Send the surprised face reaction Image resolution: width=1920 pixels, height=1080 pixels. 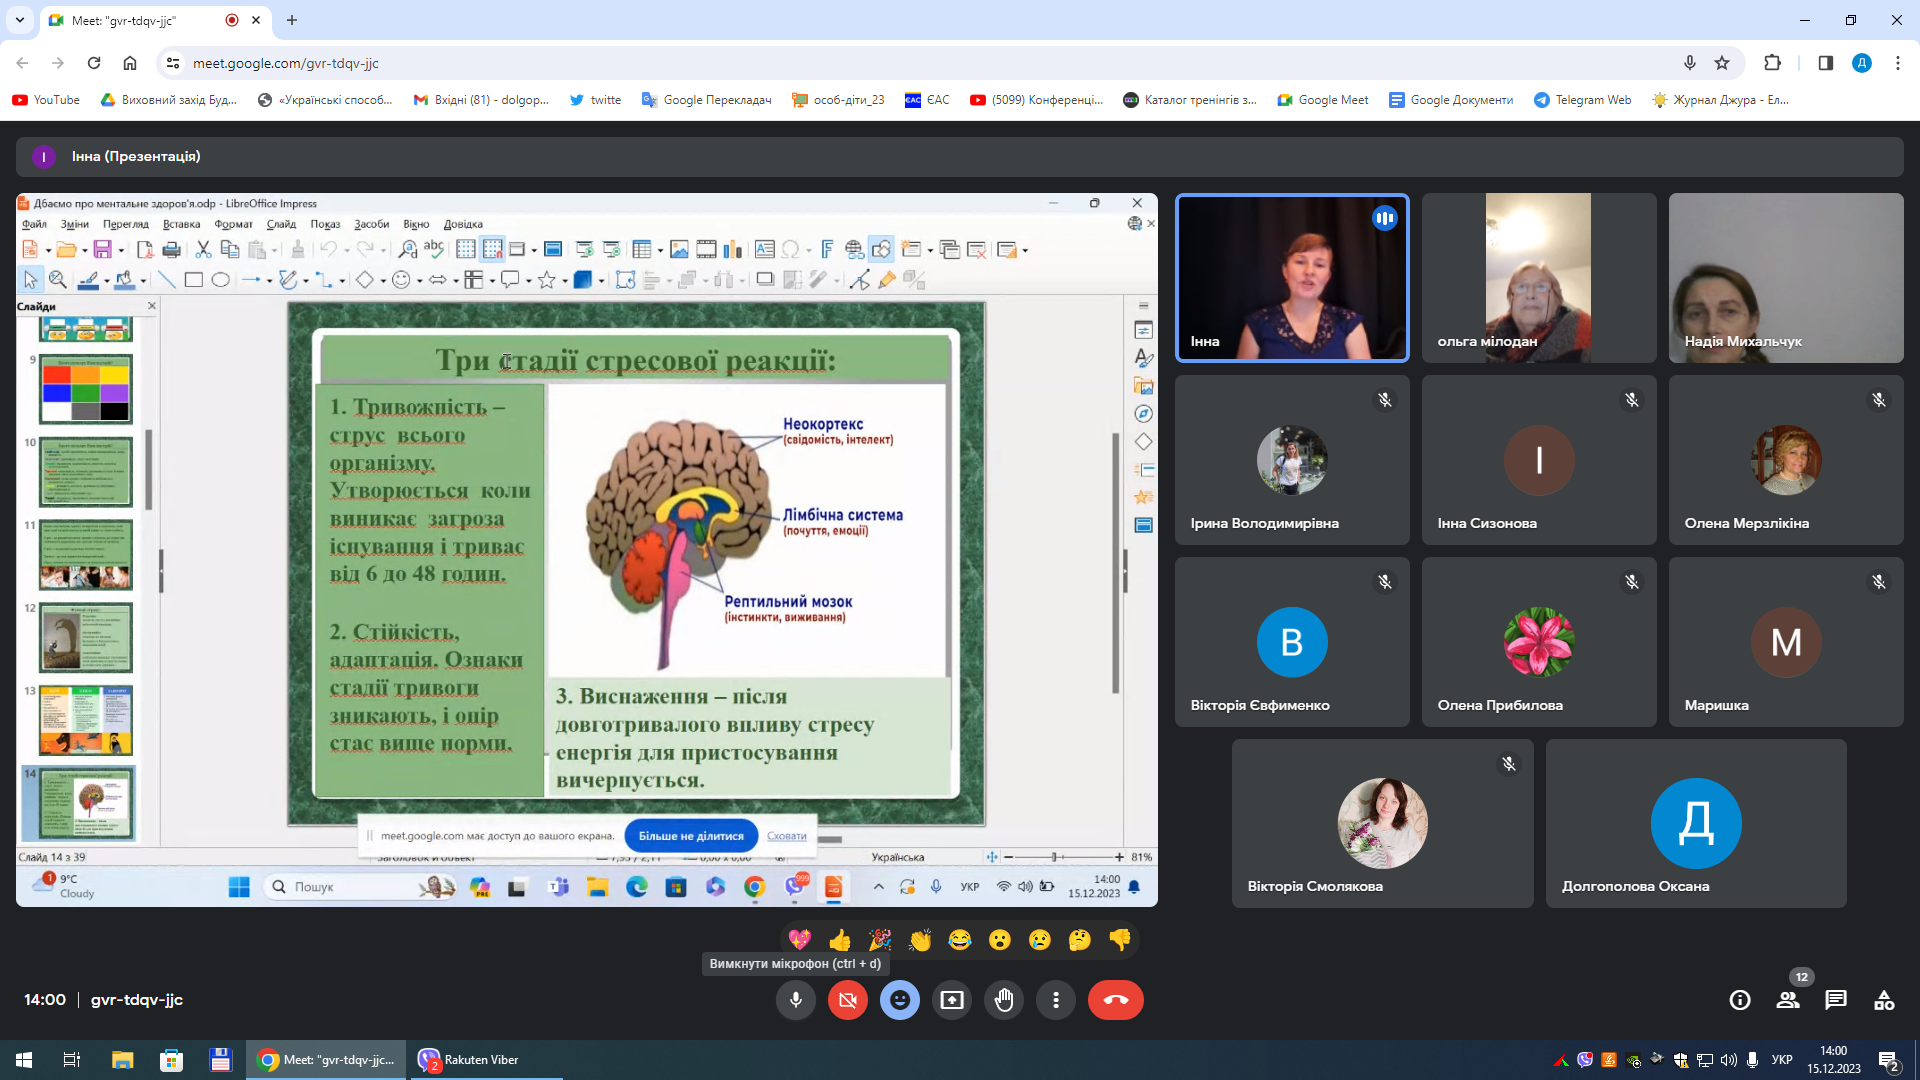1000,940
